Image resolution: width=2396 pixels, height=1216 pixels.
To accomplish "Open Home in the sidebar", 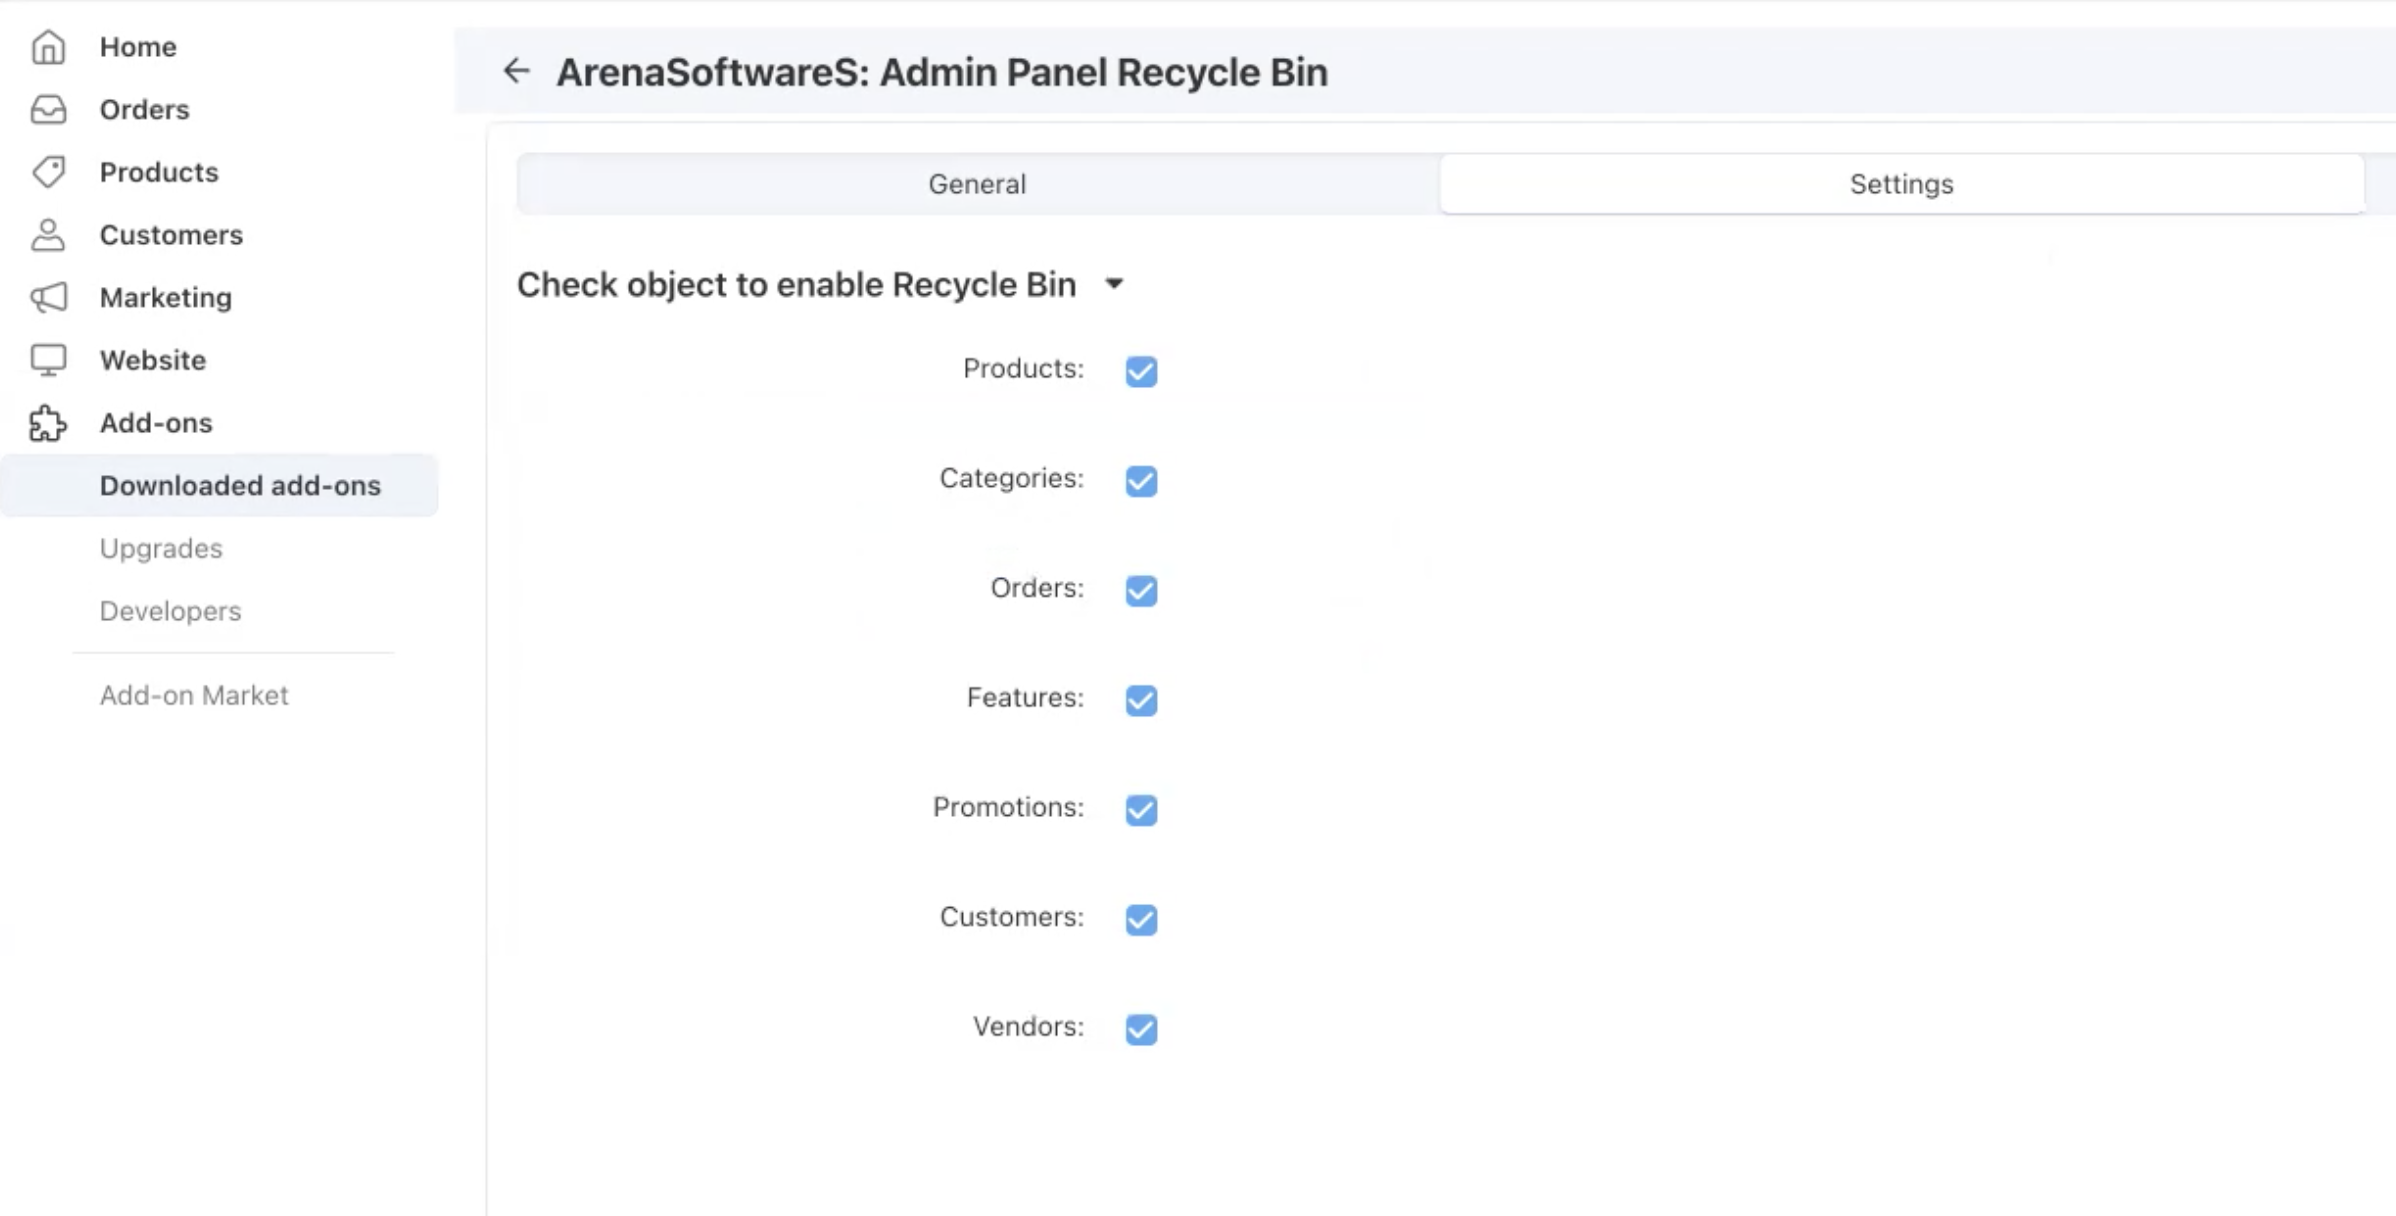I will [138, 47].
